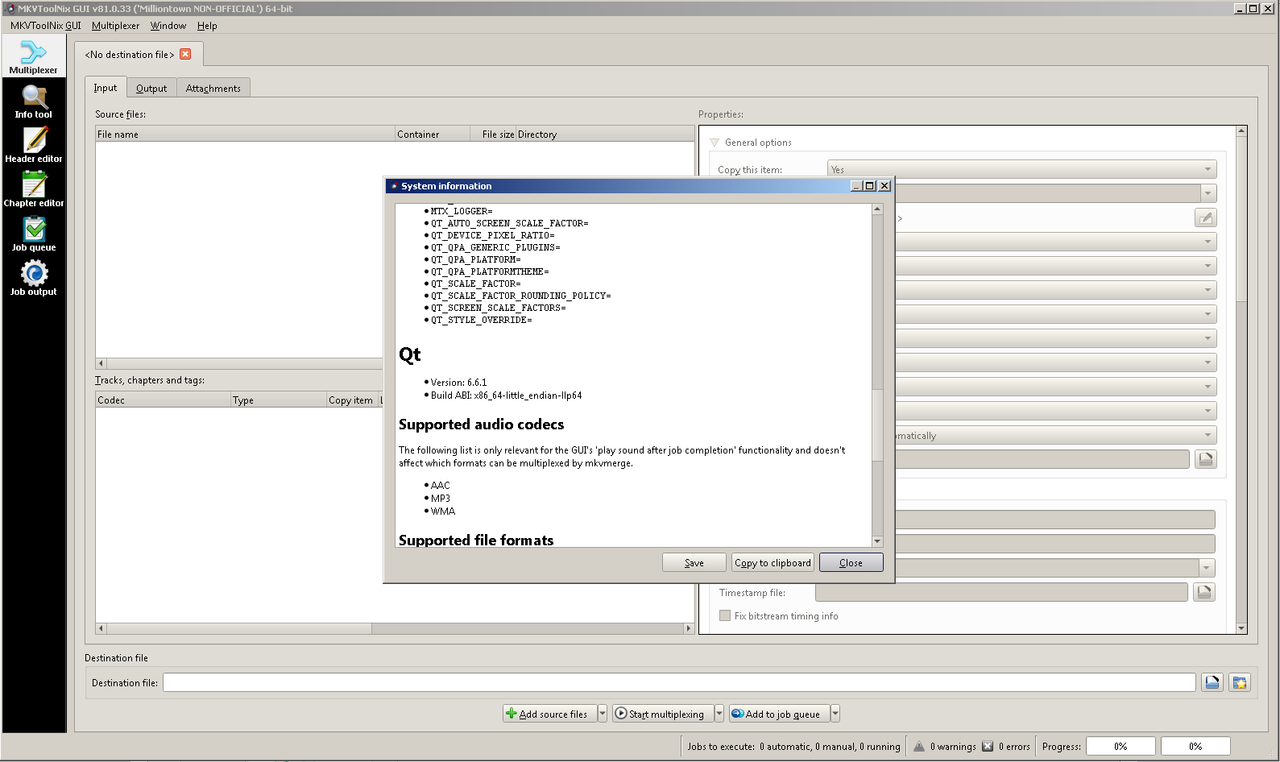Viewport: 1280px width, 762px height.
Task: Open the Start multiplexing dropdown arrow
Action: (x=720, y=714)
